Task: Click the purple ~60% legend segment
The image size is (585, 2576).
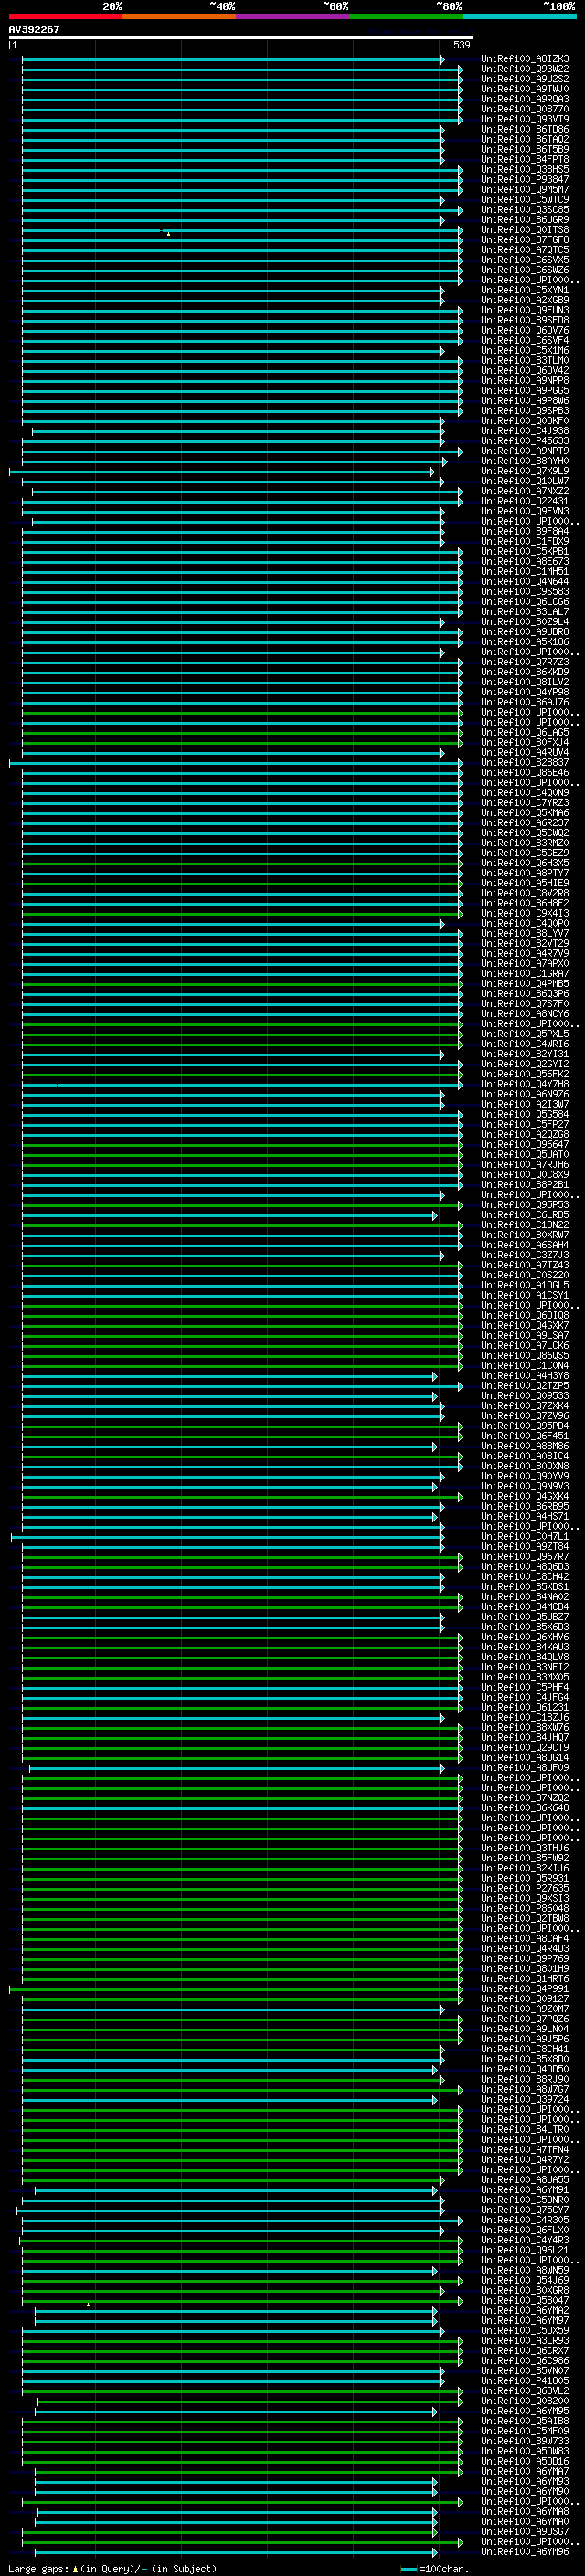Action: (292, 16)
